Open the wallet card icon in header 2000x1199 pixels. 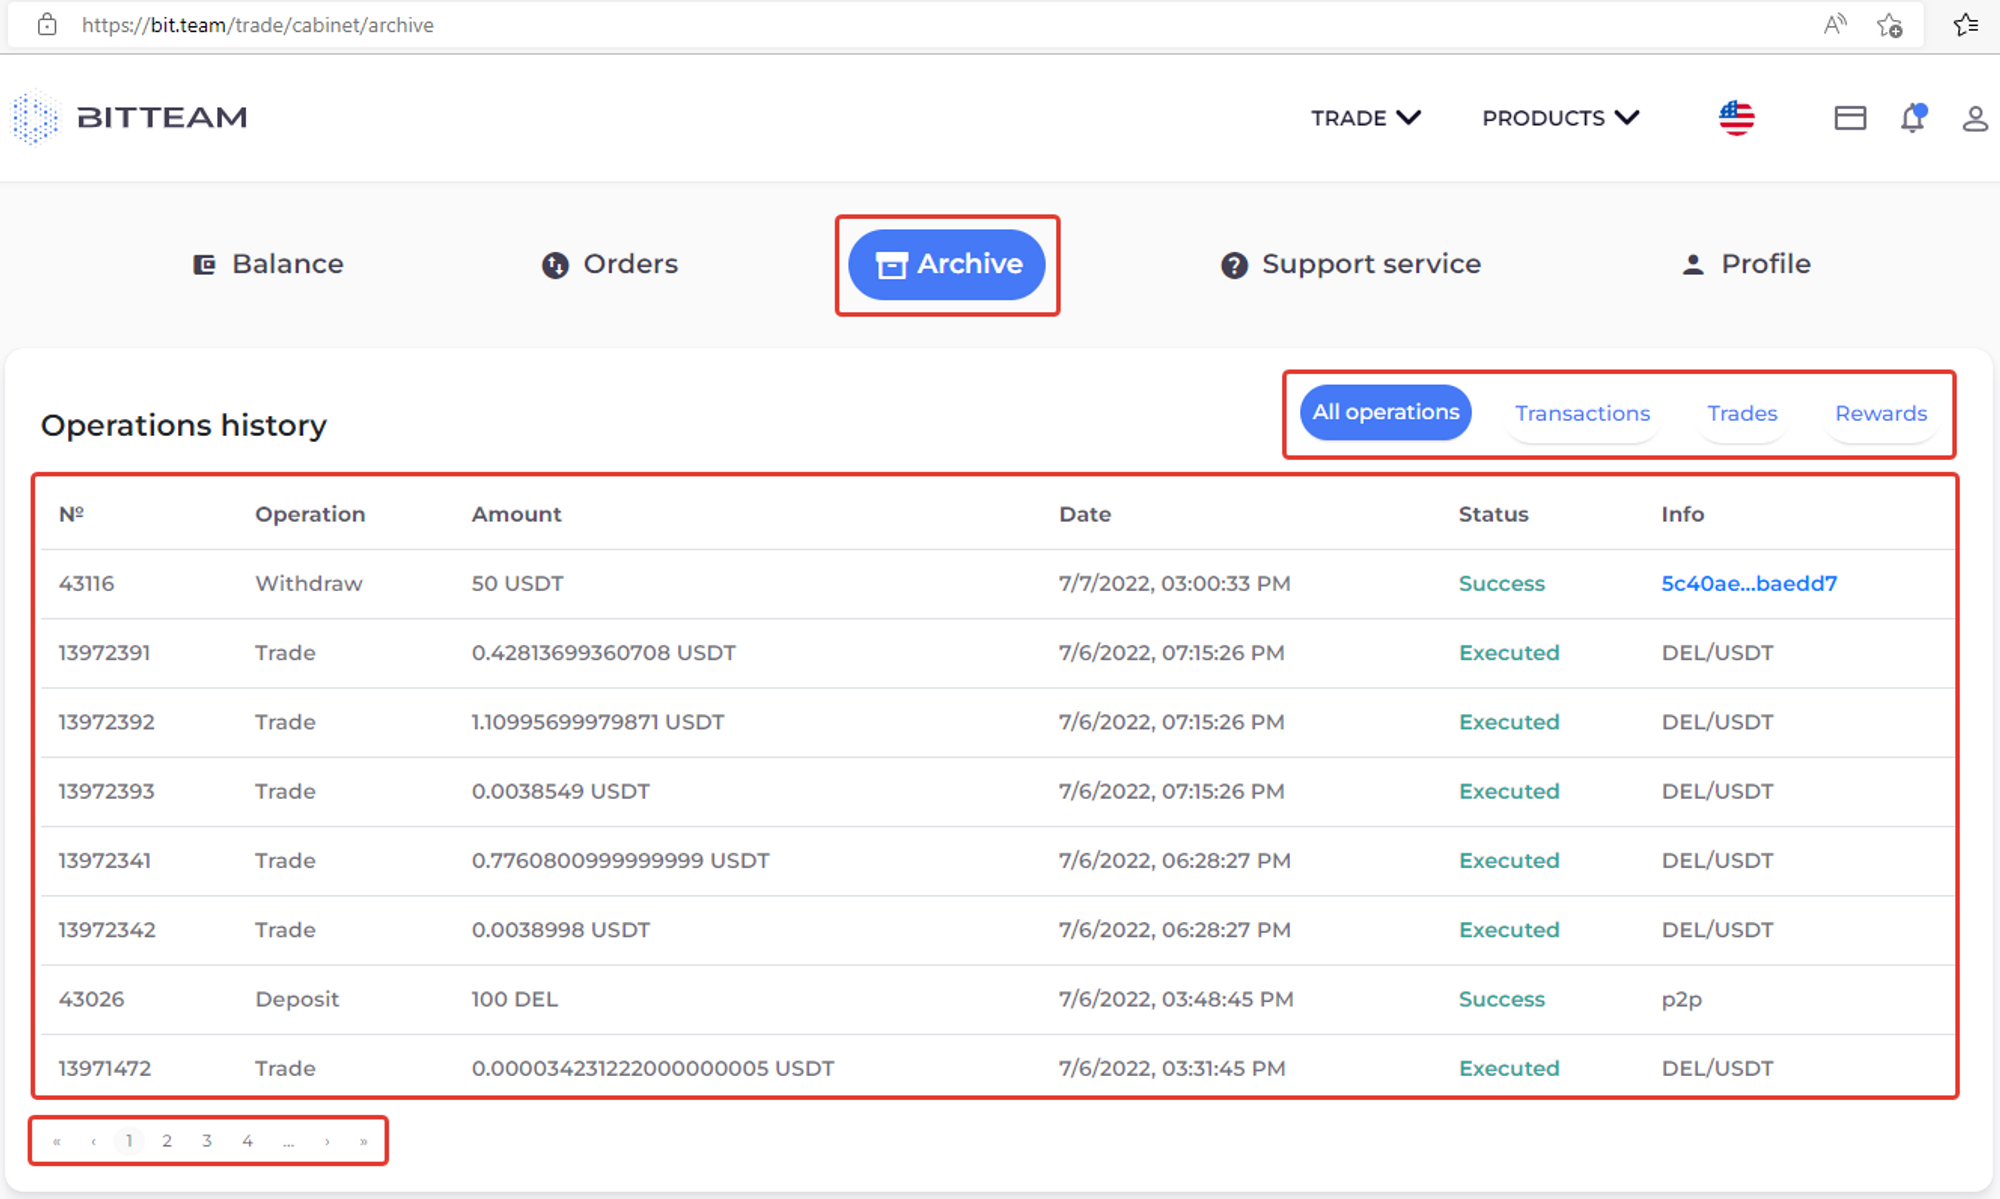click(x=1850, y=118)
